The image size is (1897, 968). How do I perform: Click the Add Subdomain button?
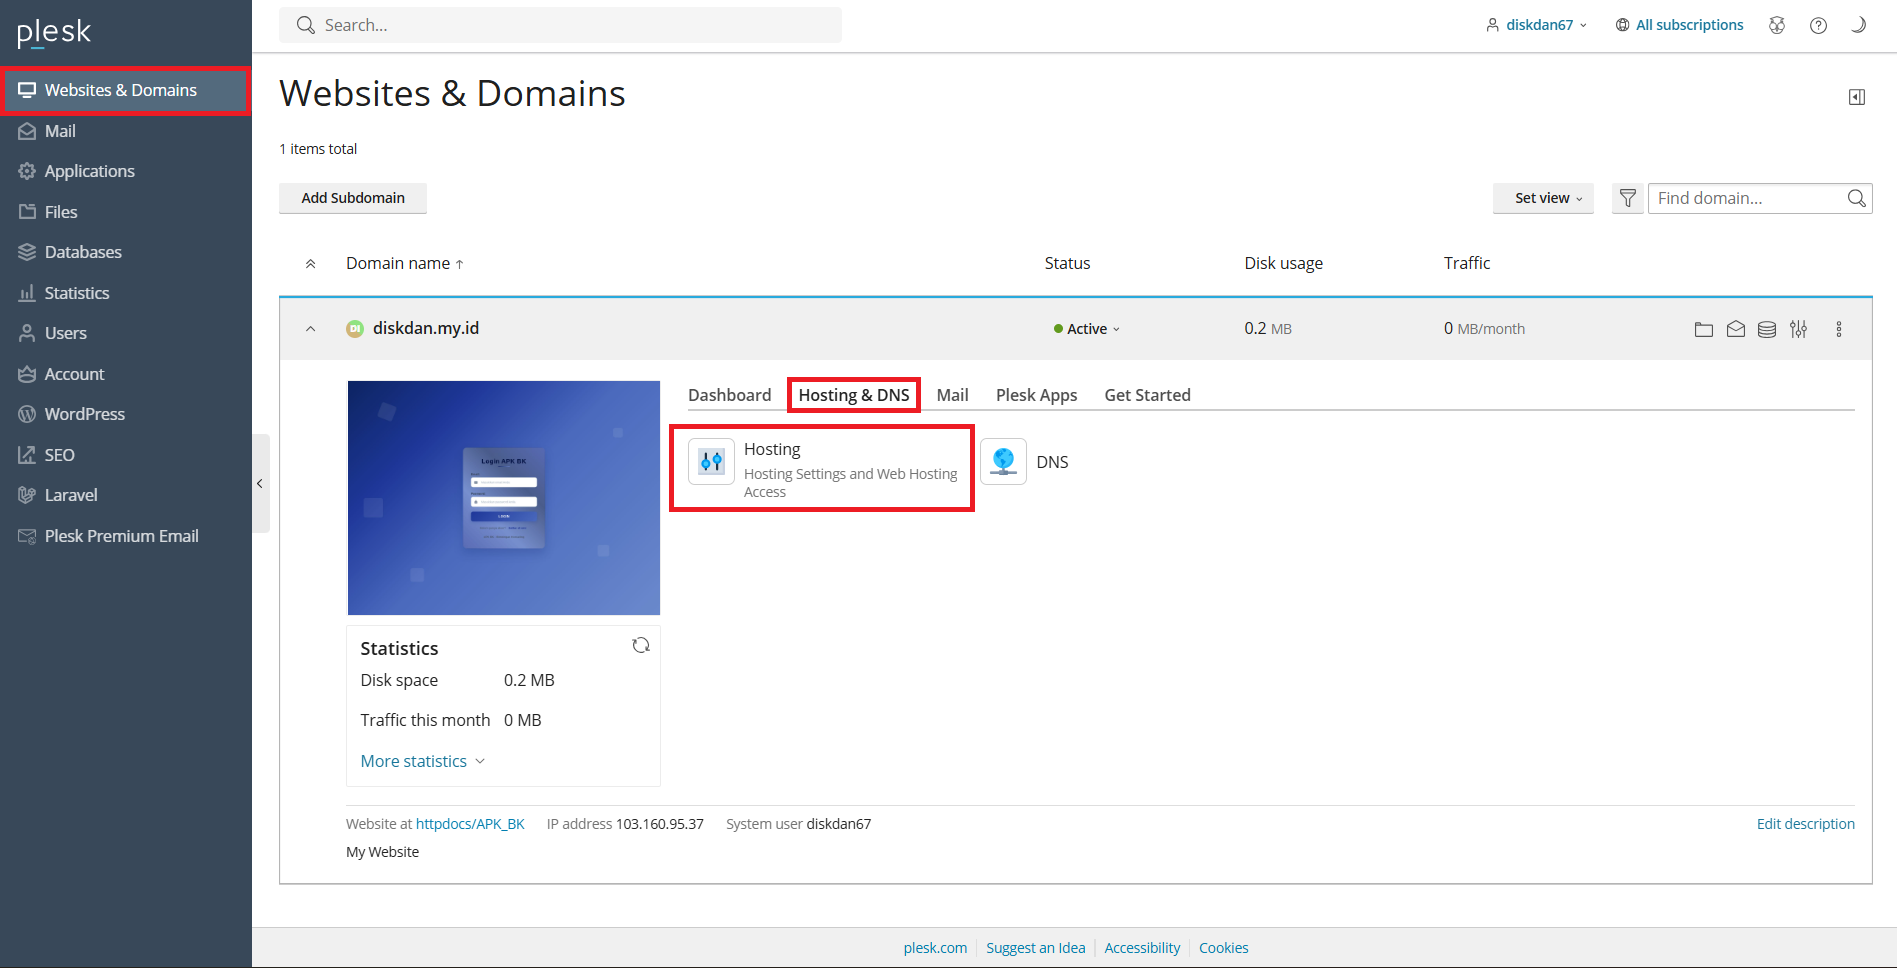[353, 198]
